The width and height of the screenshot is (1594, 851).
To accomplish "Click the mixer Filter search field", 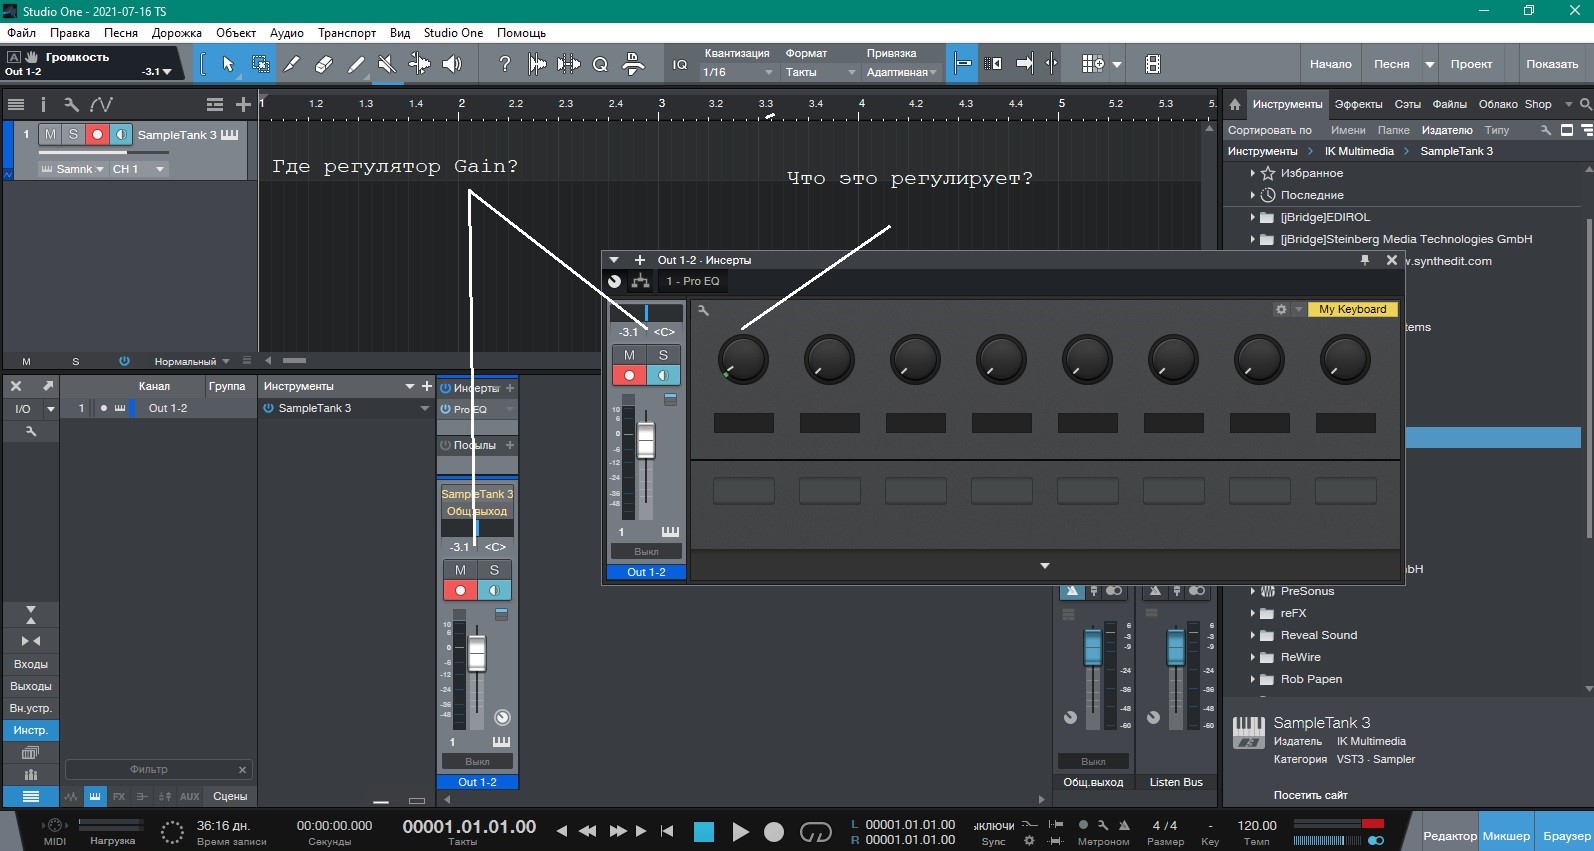I will click(158, 769).
